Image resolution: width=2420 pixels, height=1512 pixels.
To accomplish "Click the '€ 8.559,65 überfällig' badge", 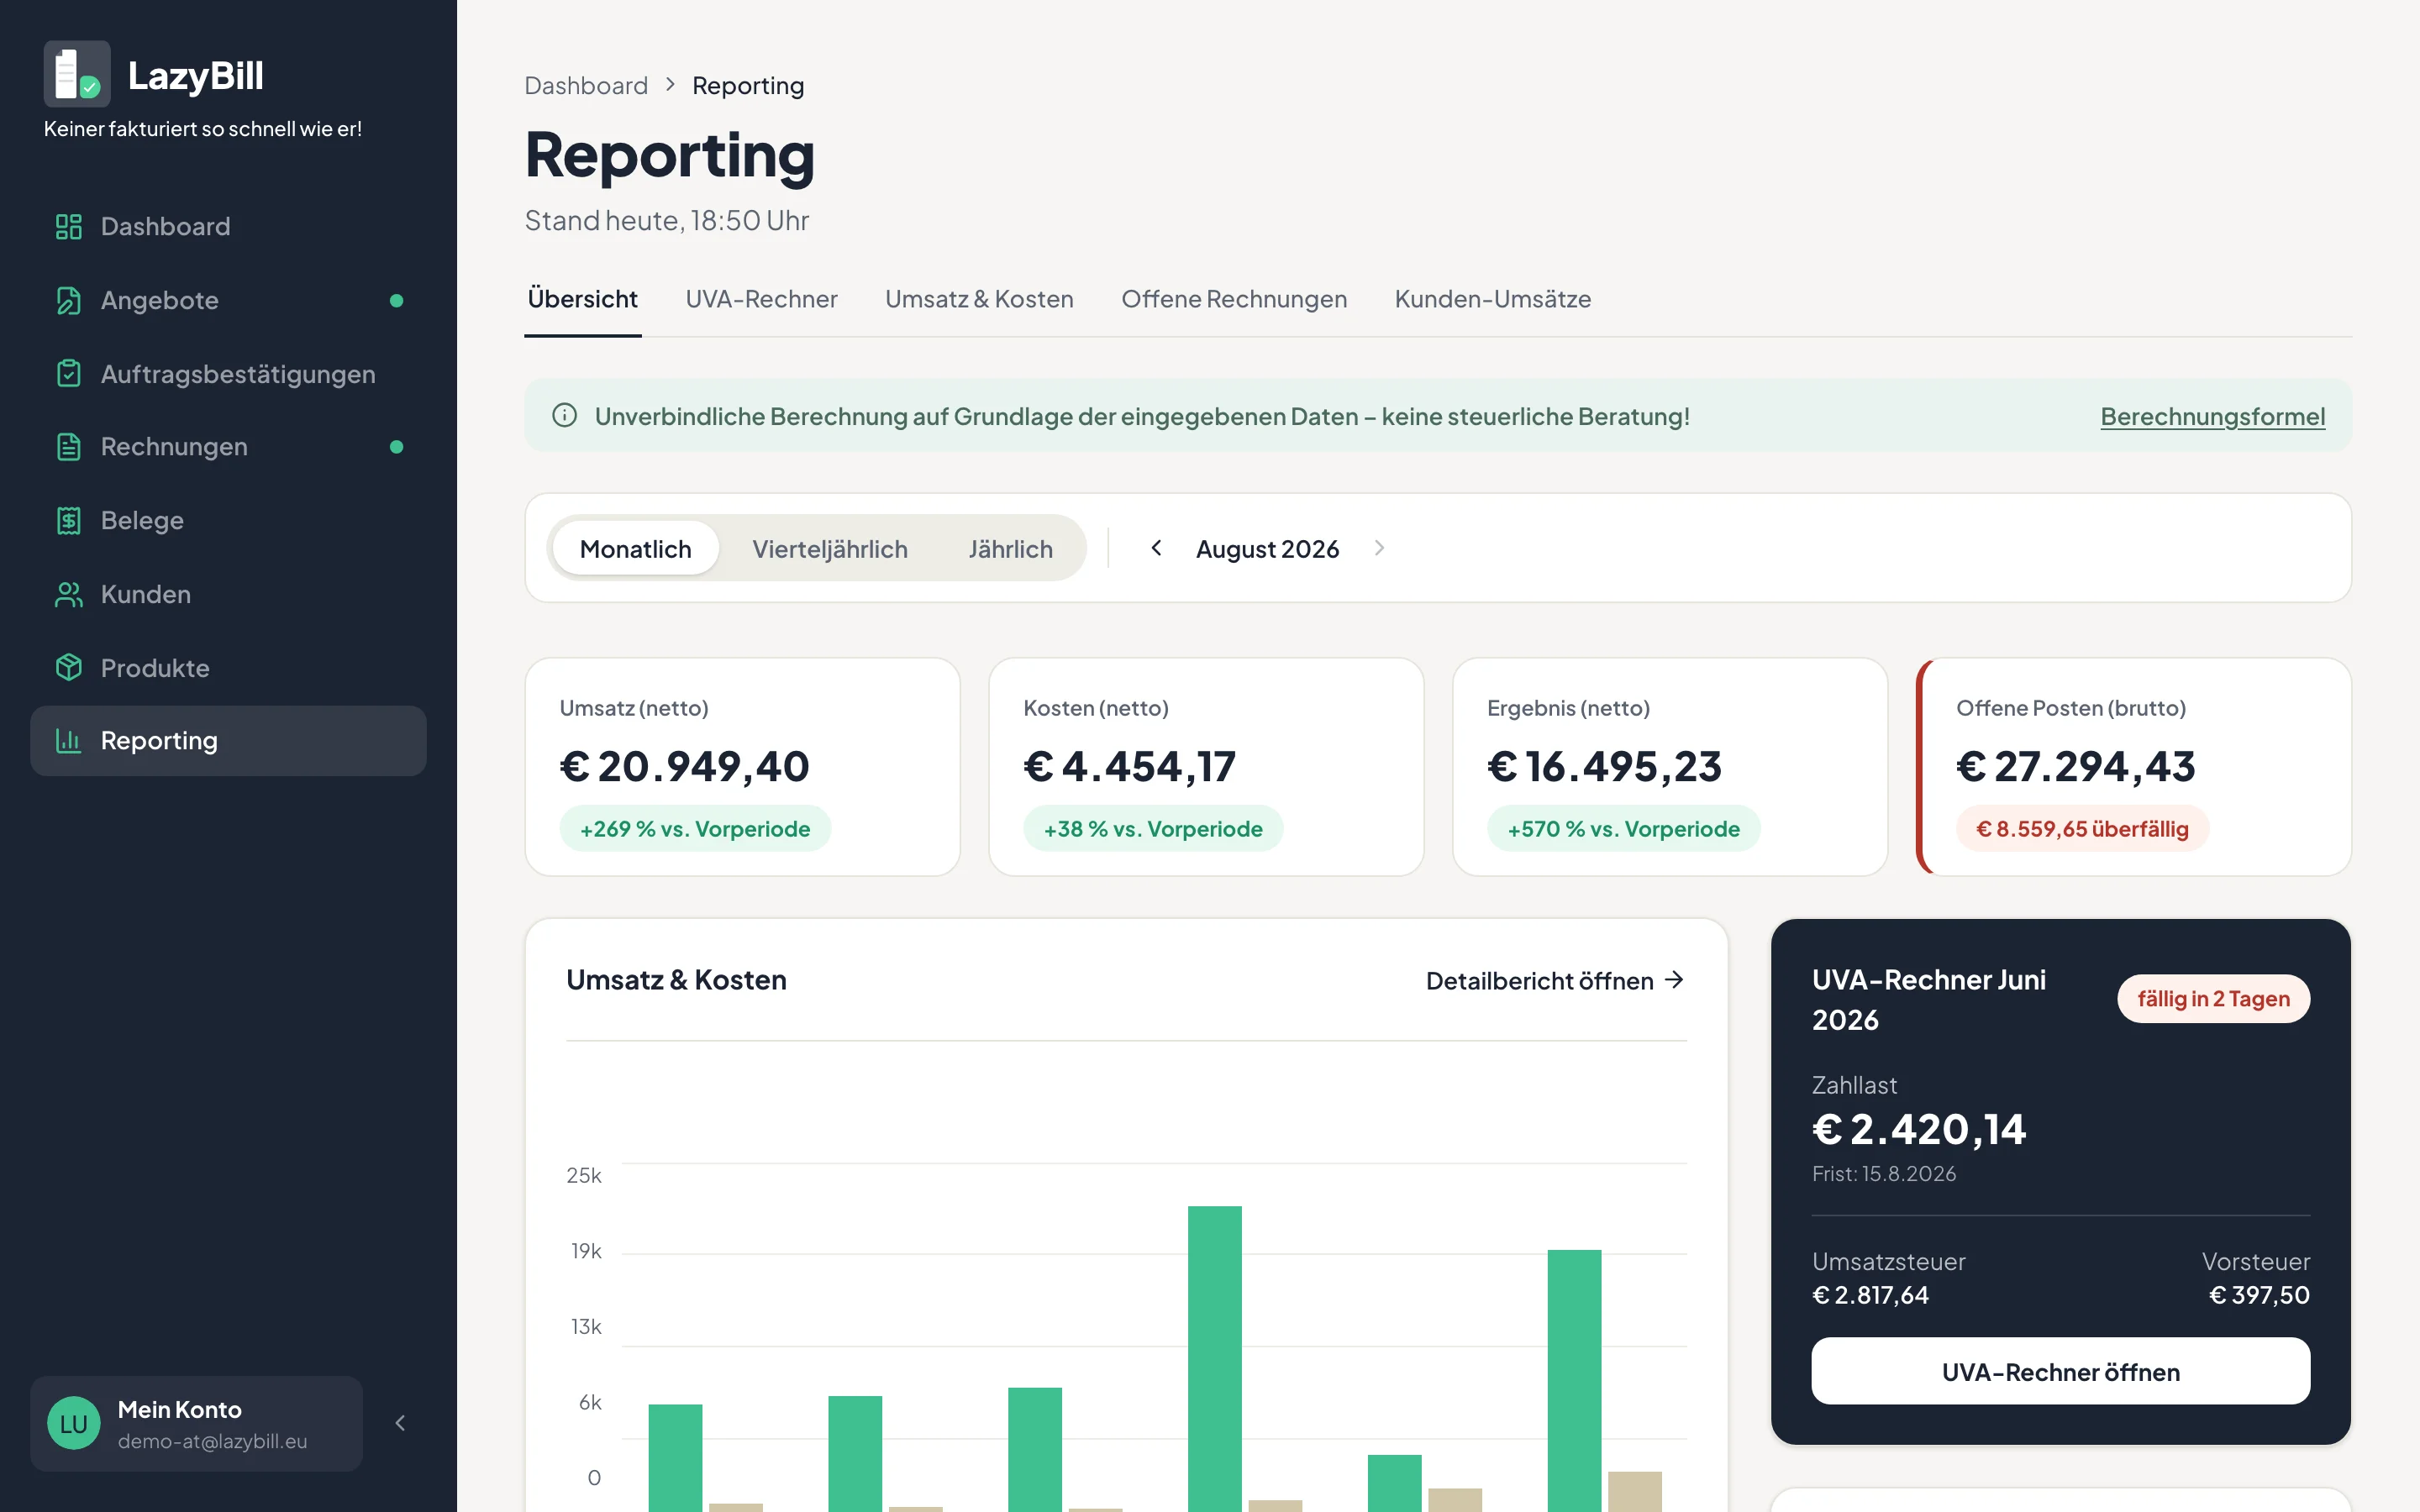I will click(x=2083, y=828).
